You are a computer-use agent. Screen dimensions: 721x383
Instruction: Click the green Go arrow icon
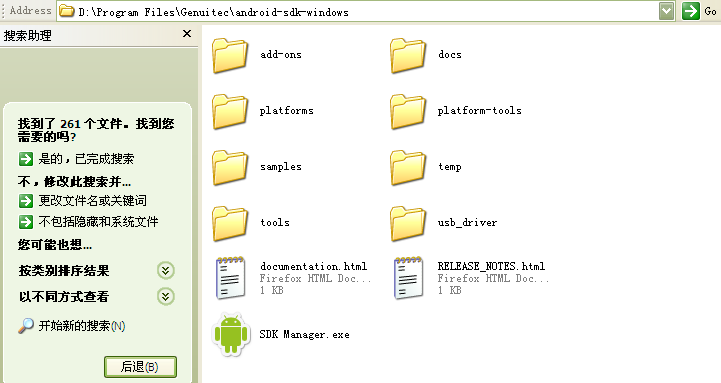point(691,11)
